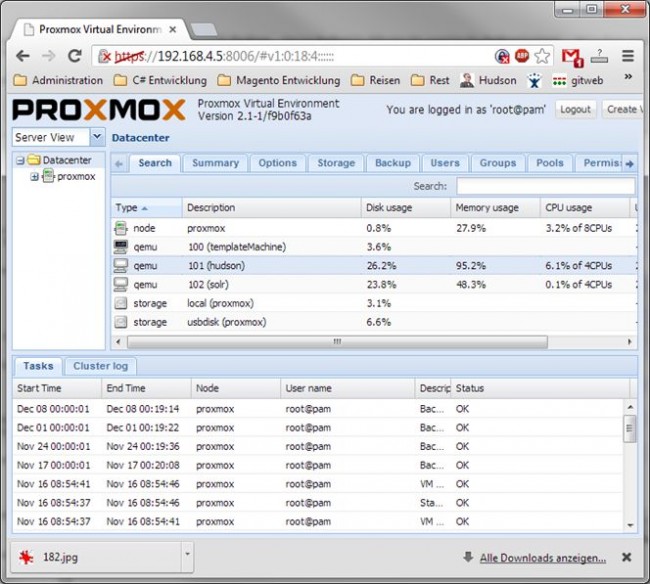Show more bookmarks chevron
Viewport: 650px width, 584px height.
coord(628,77)
